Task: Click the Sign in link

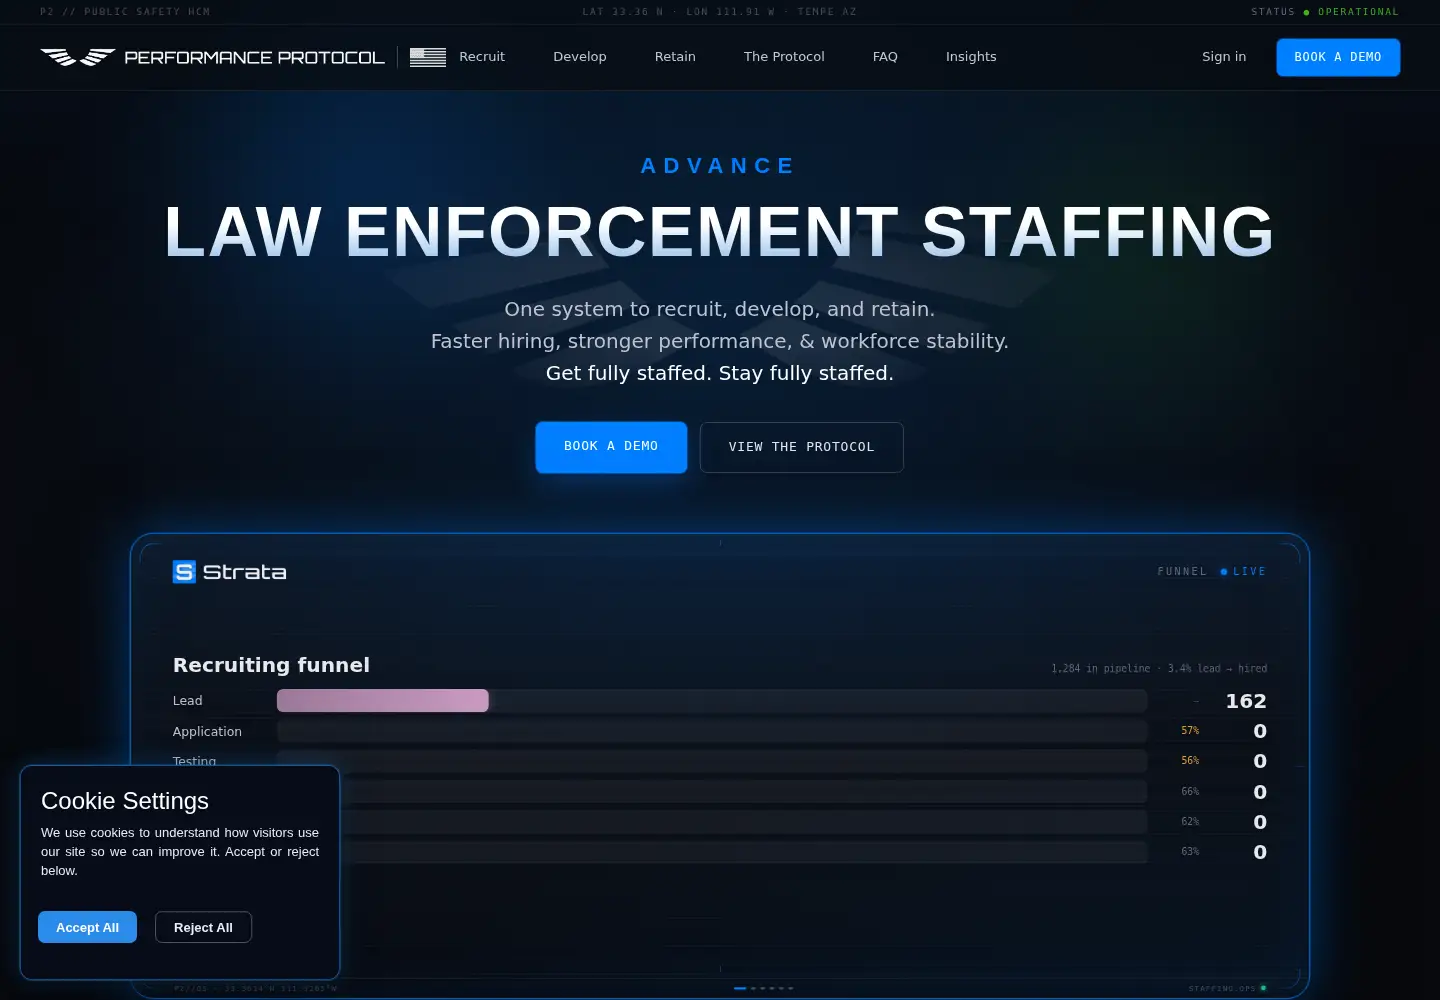Action: pyautogui.click(x=1224, y=57)
